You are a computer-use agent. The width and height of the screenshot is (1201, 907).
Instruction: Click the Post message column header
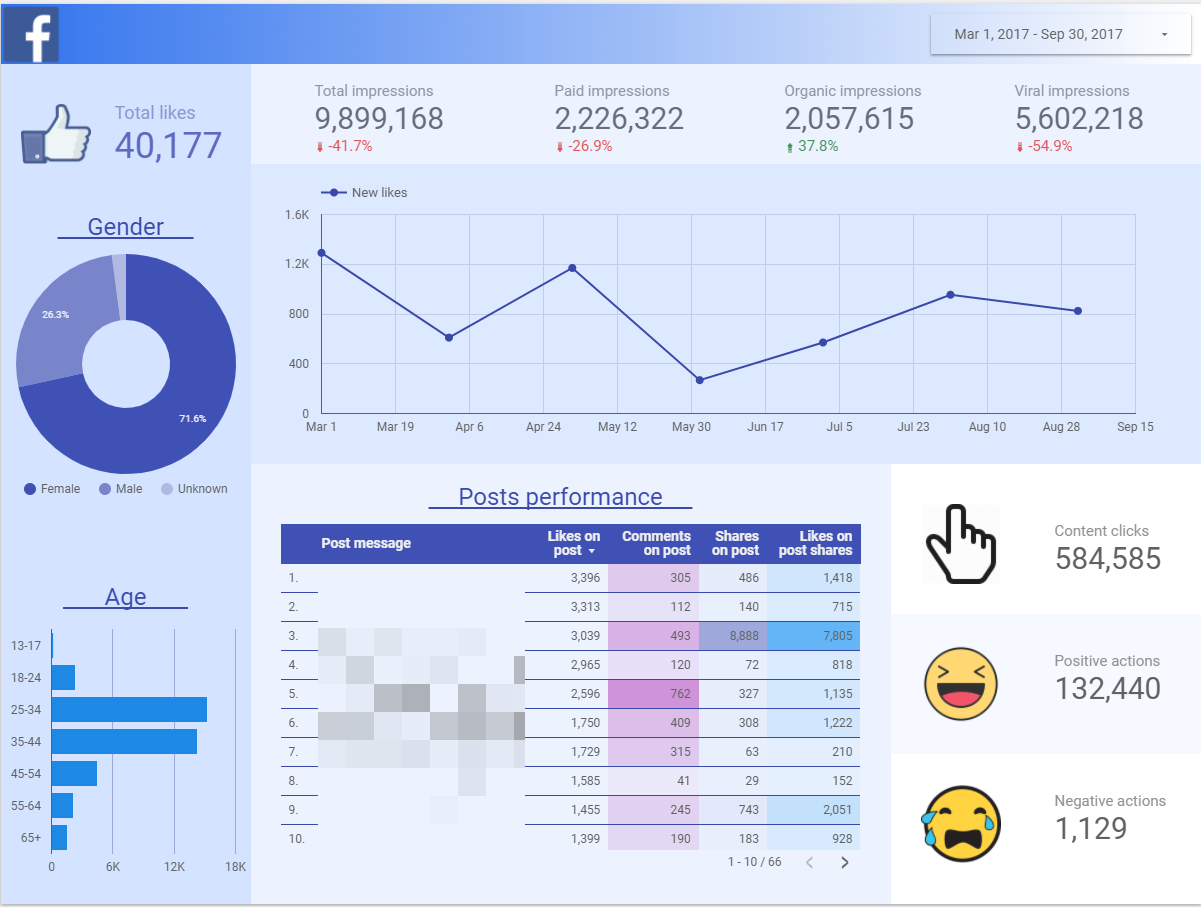(366, 543)
